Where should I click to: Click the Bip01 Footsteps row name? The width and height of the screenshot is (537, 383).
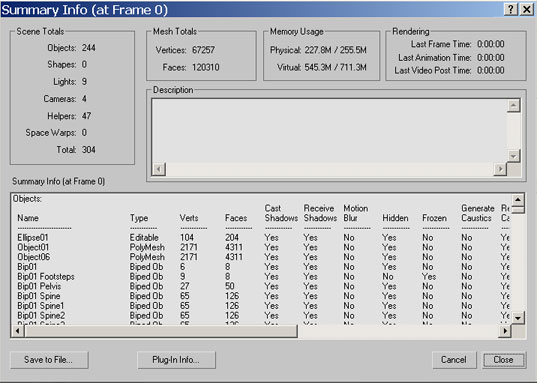(46, 276)
